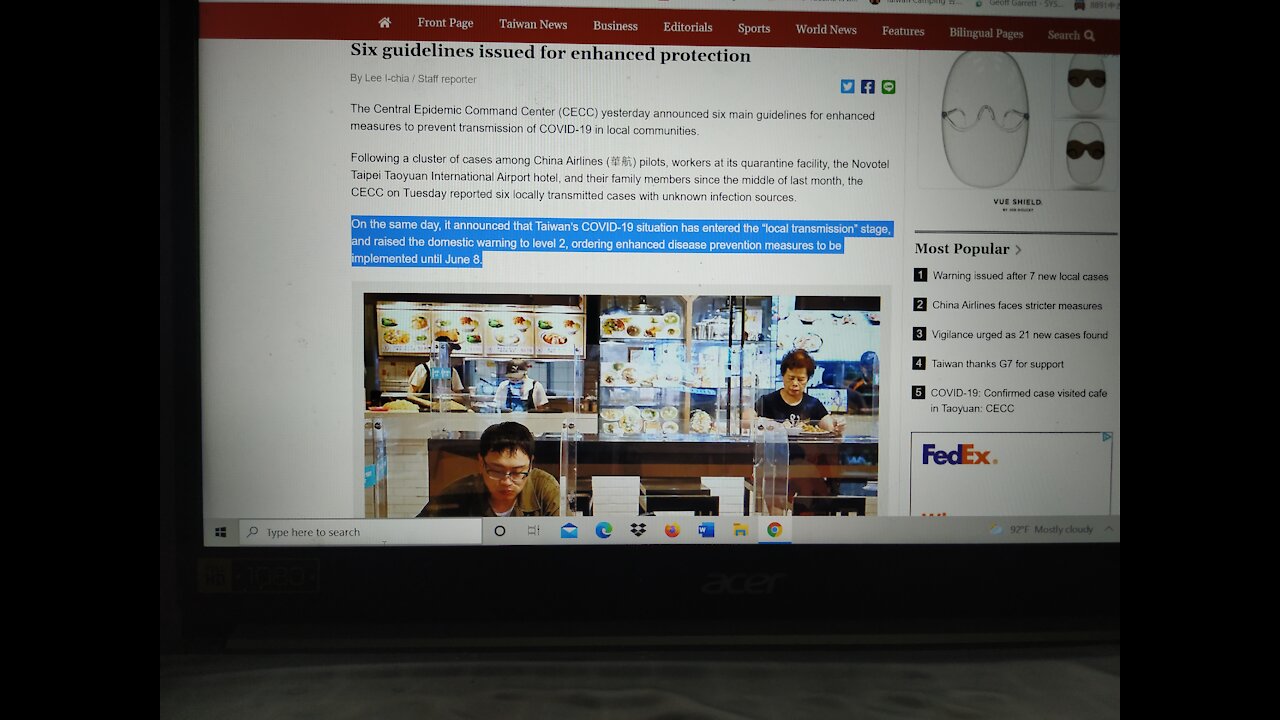Open the Taiwan News section

(x=533, y=24)
